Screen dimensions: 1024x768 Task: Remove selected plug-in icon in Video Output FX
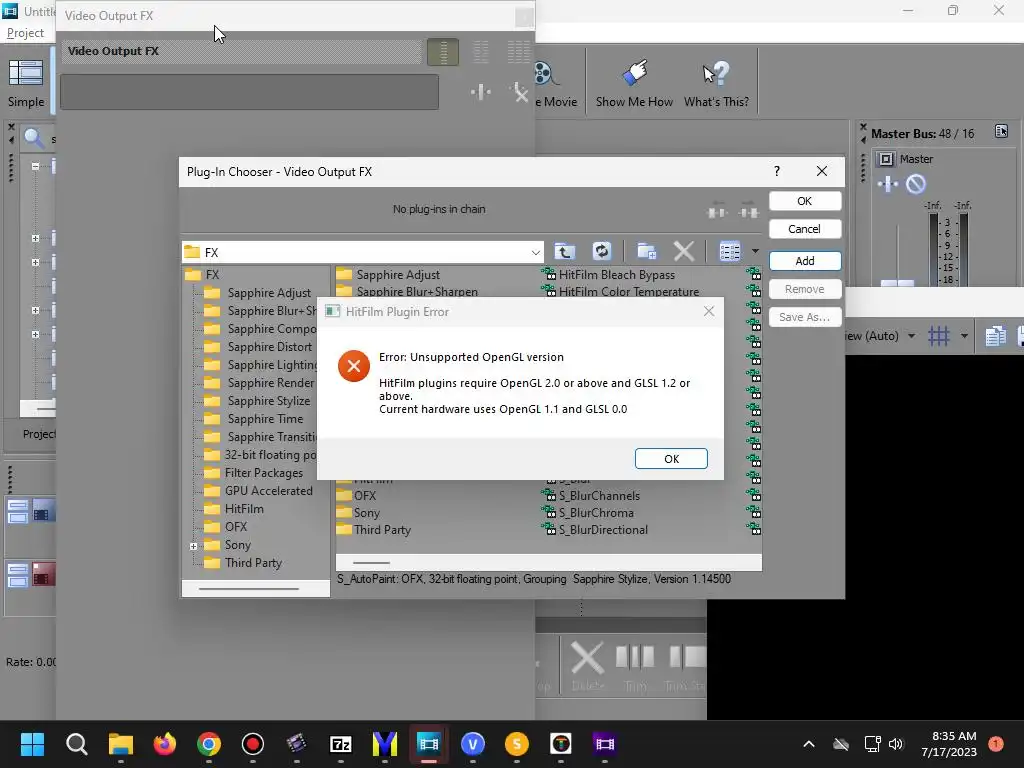coord(519,92)
